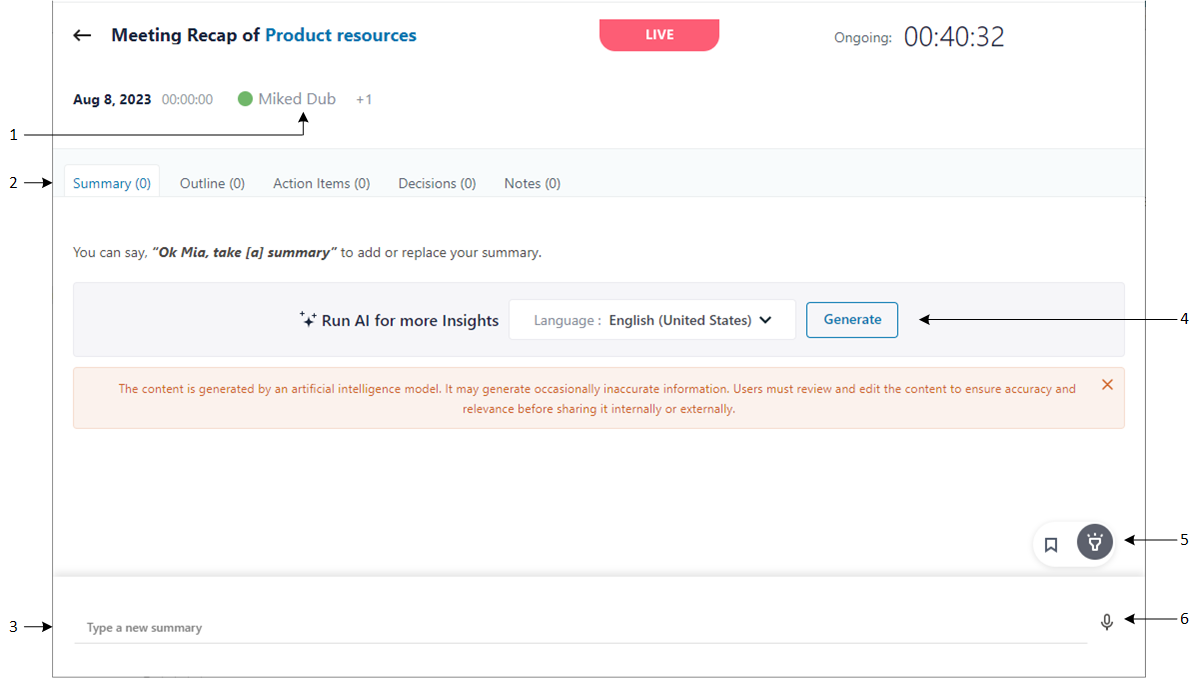Click the LIVE status badge

point(659,35)
